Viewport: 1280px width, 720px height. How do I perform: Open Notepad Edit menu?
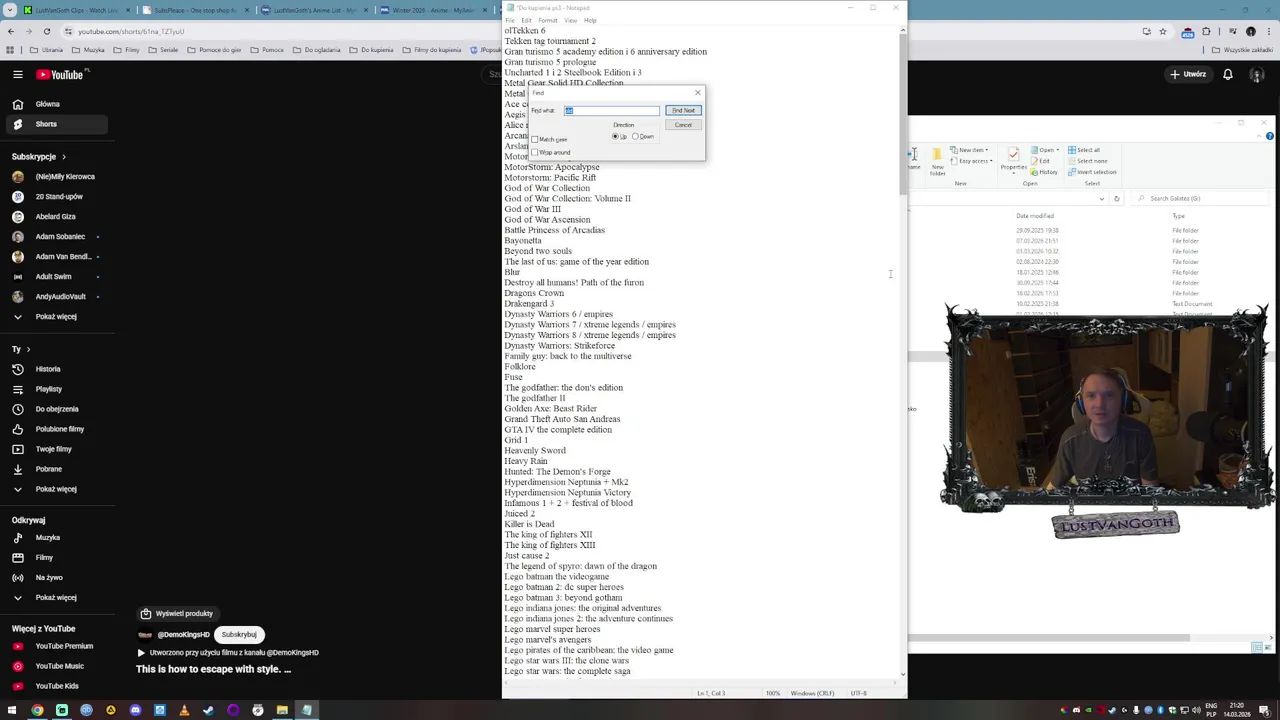tap(526, 20)
